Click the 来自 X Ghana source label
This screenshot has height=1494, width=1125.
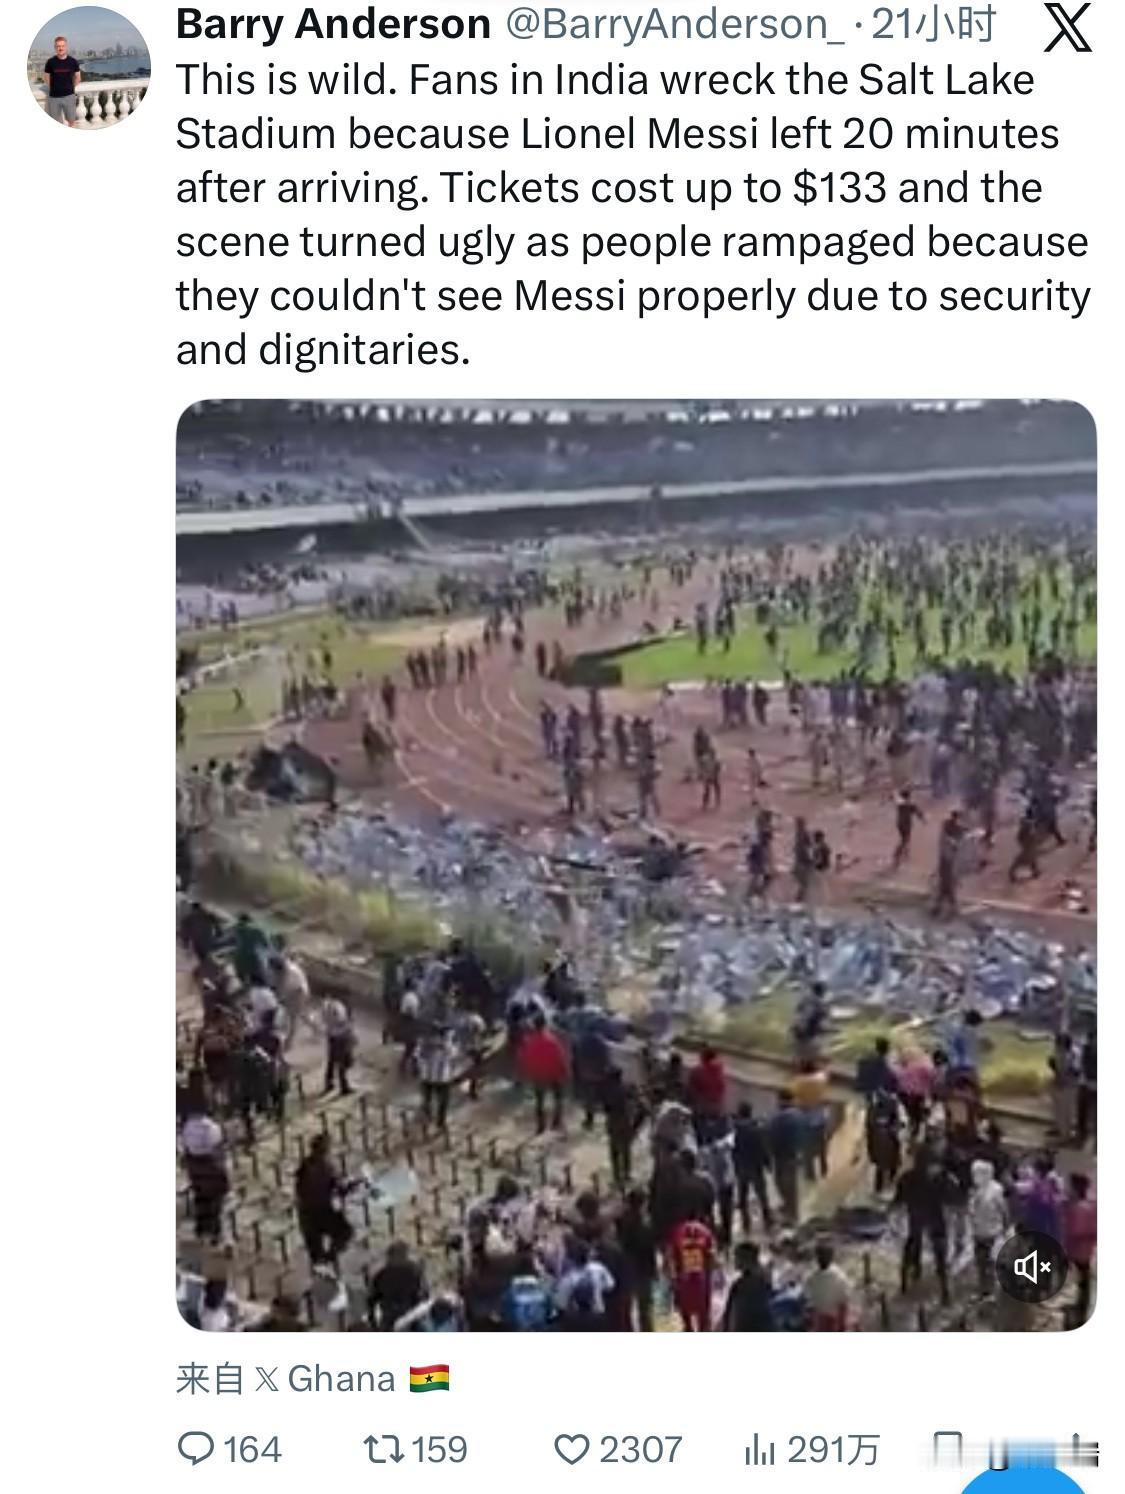pos(312,1379)
